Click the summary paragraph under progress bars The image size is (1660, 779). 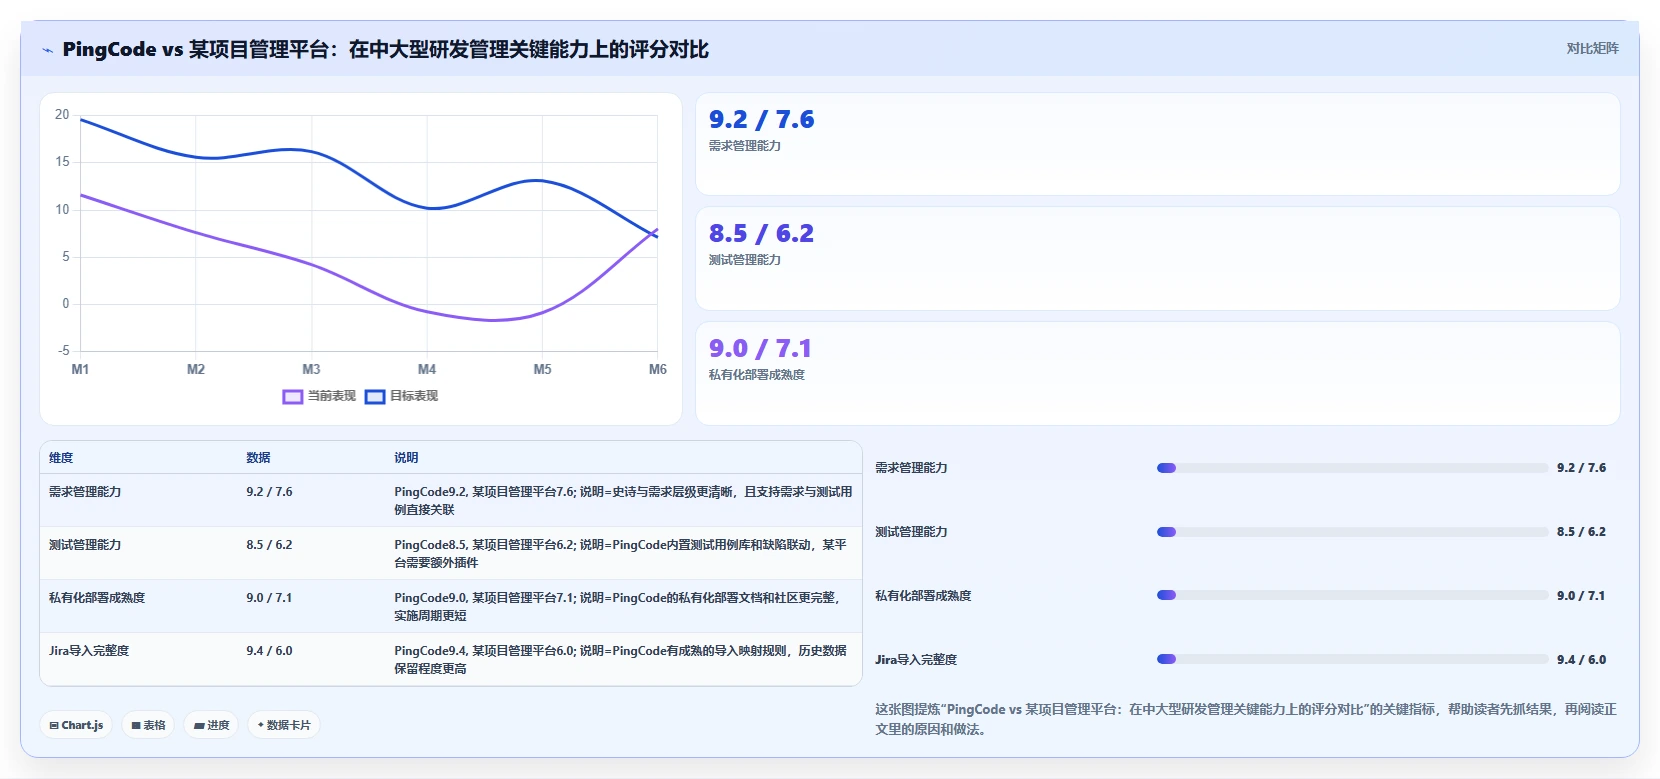(x=1246, y=719)
